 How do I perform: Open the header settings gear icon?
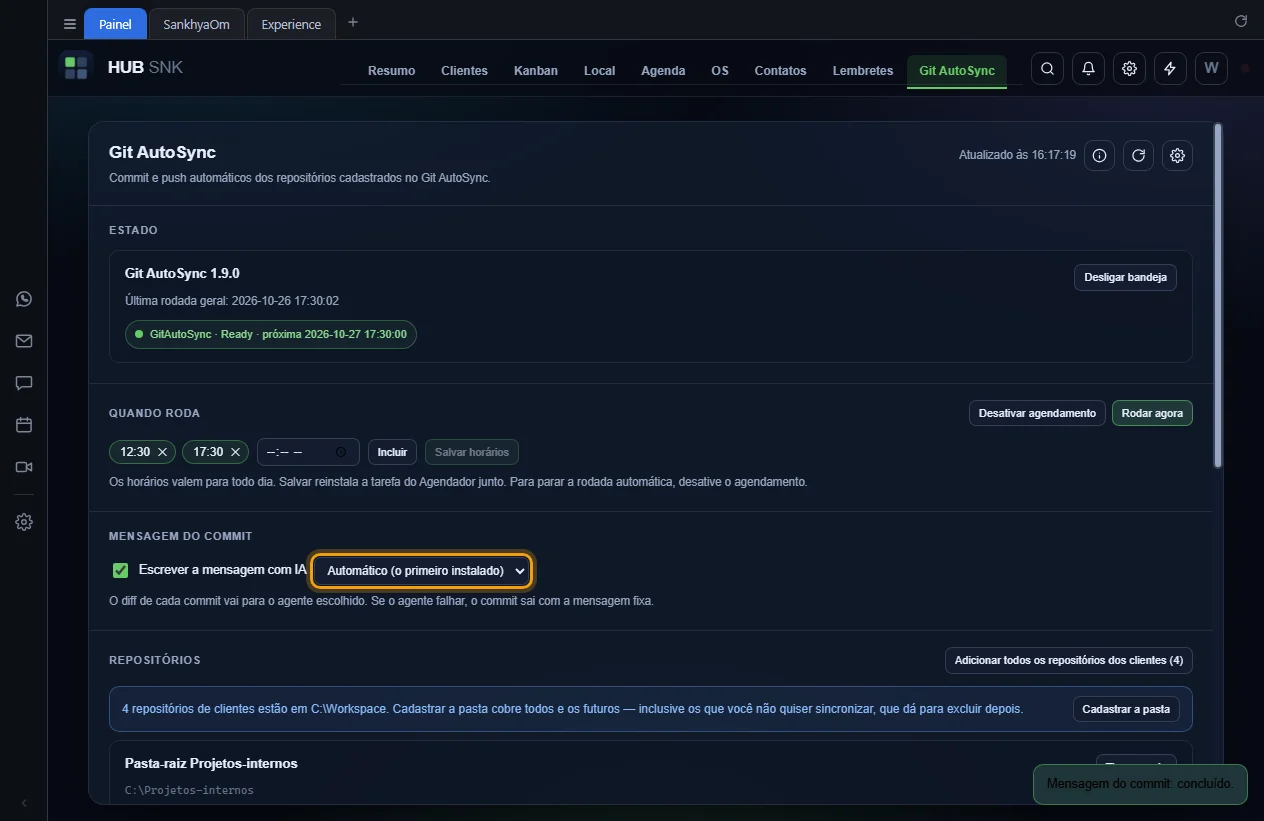[1129, 68]
